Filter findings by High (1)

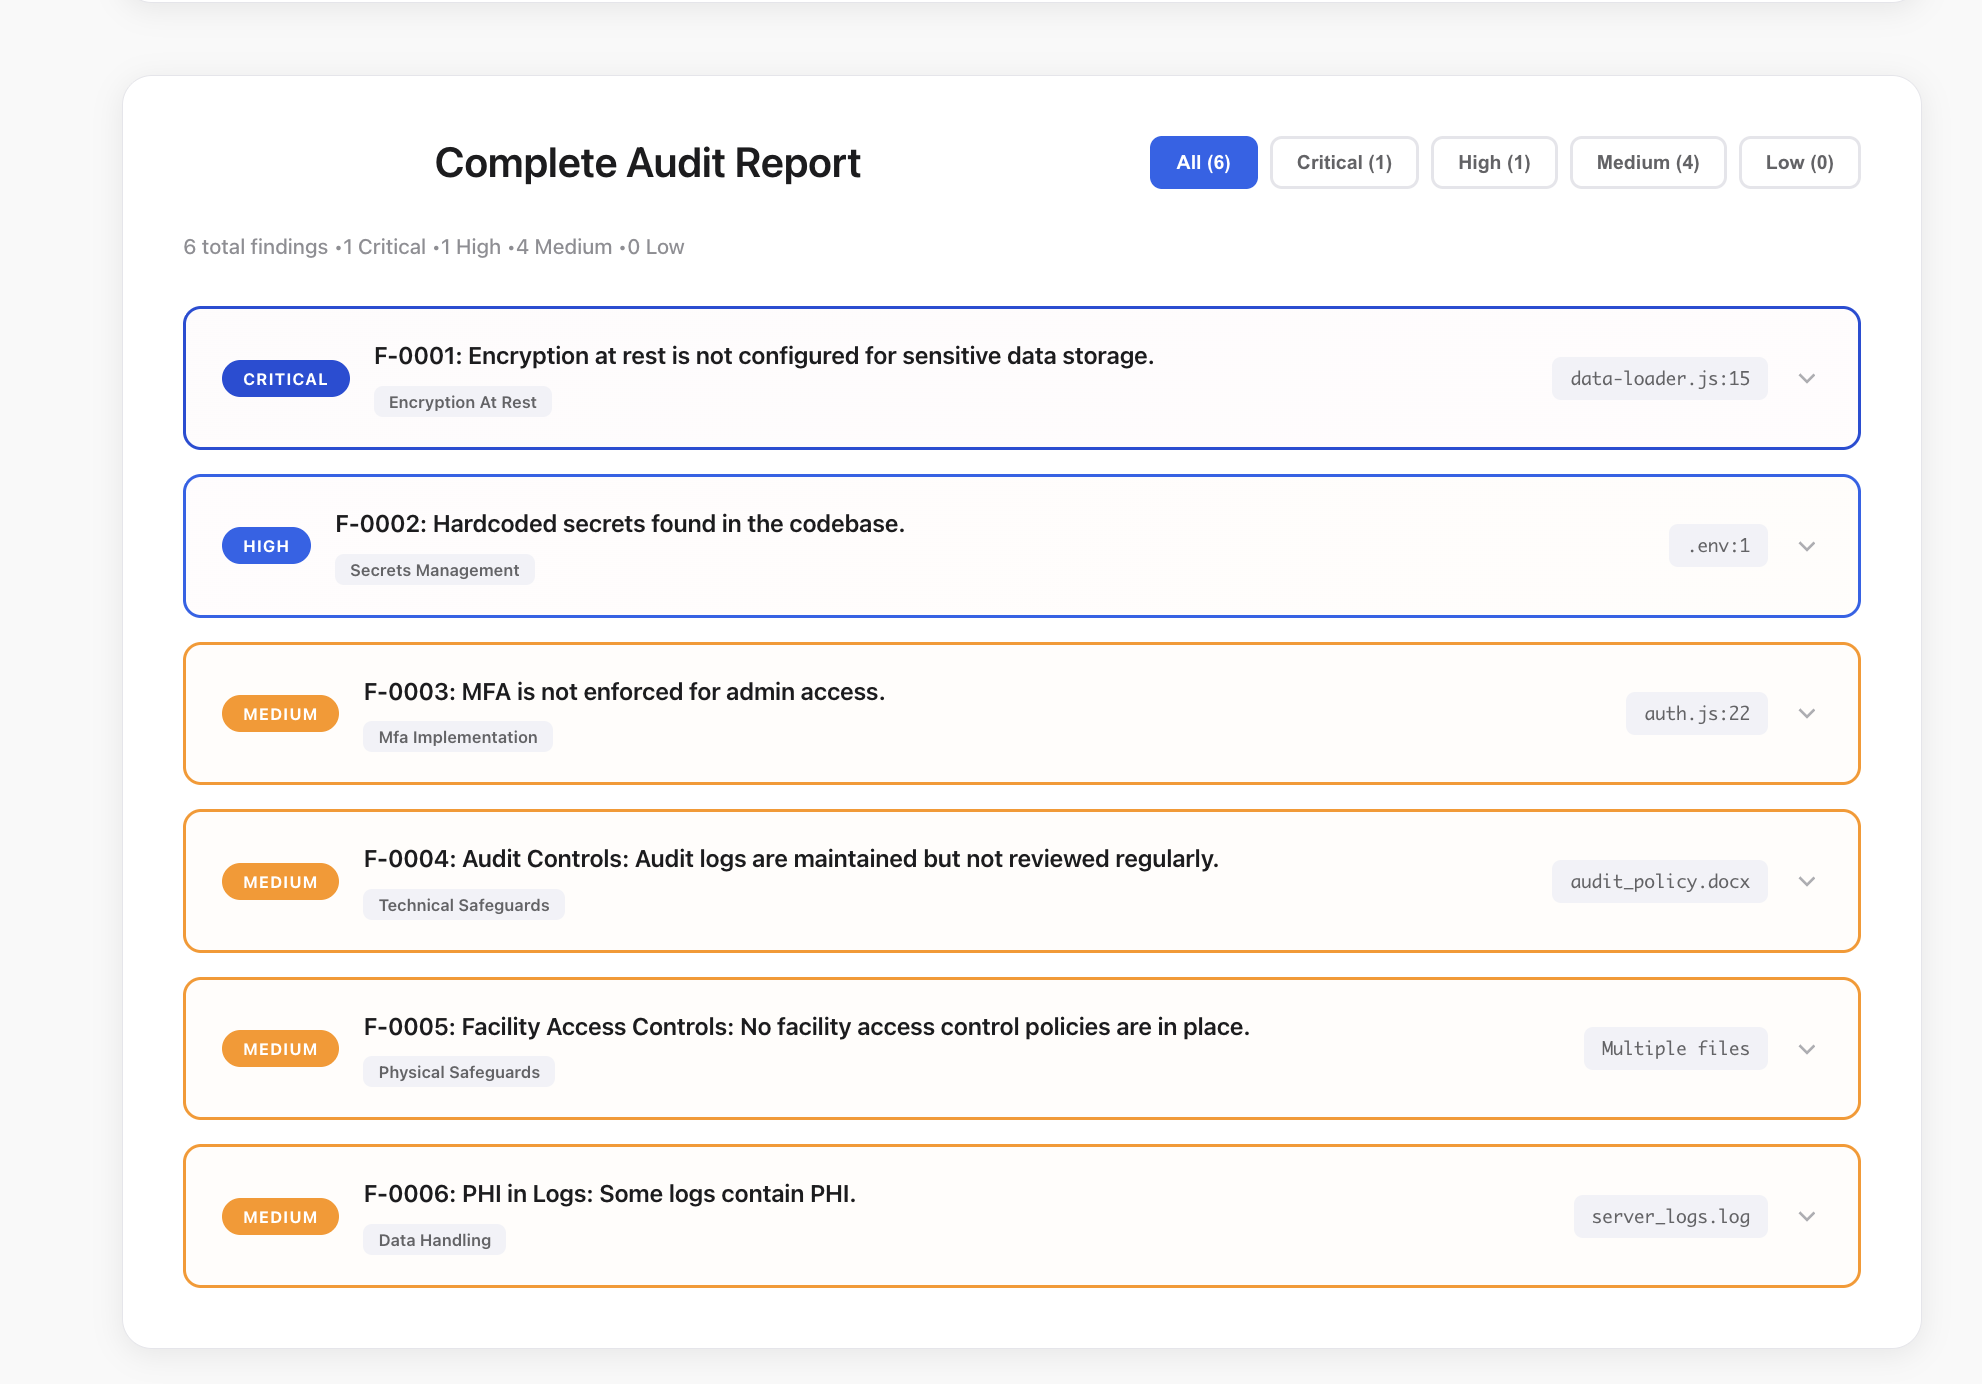(x=1494, y=162)
